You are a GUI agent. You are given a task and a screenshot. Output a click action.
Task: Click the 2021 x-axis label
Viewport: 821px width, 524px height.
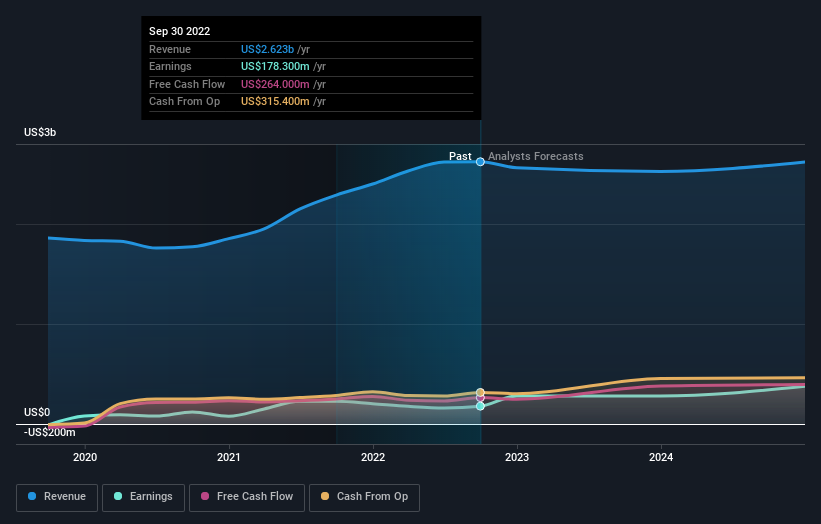click(x=229, y=457)
